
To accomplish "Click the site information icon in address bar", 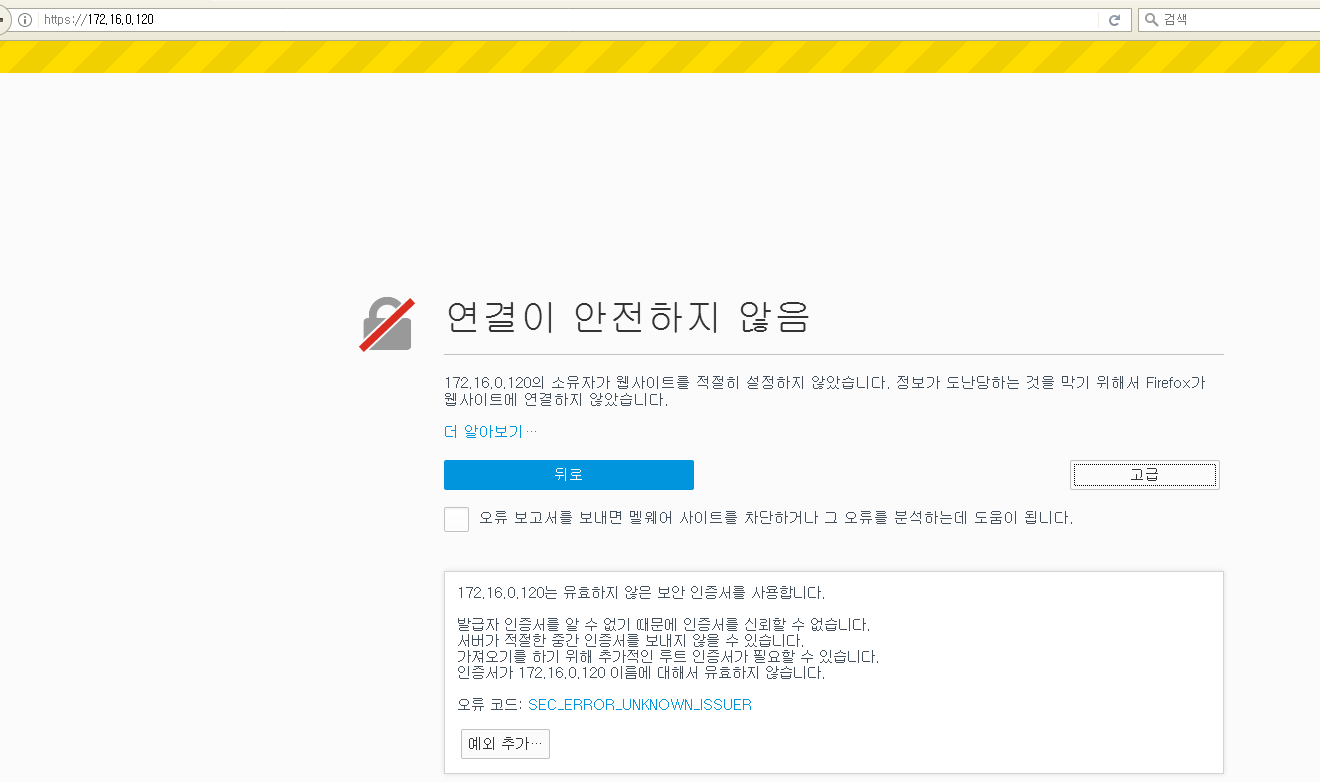I will (x=25, y=20).
